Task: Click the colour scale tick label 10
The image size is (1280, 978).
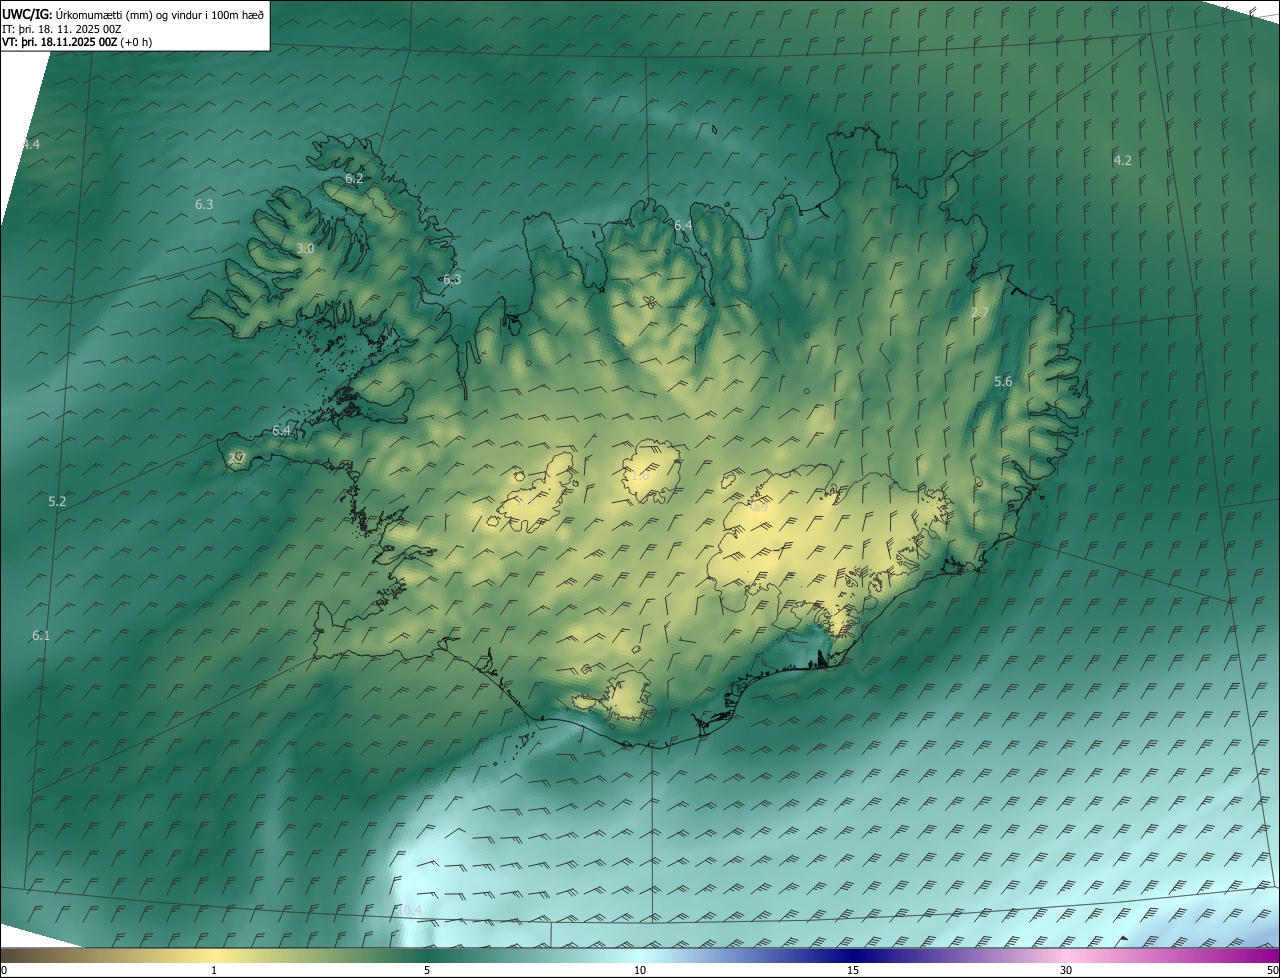Action: pyautogui.click(x=640, y=970)
